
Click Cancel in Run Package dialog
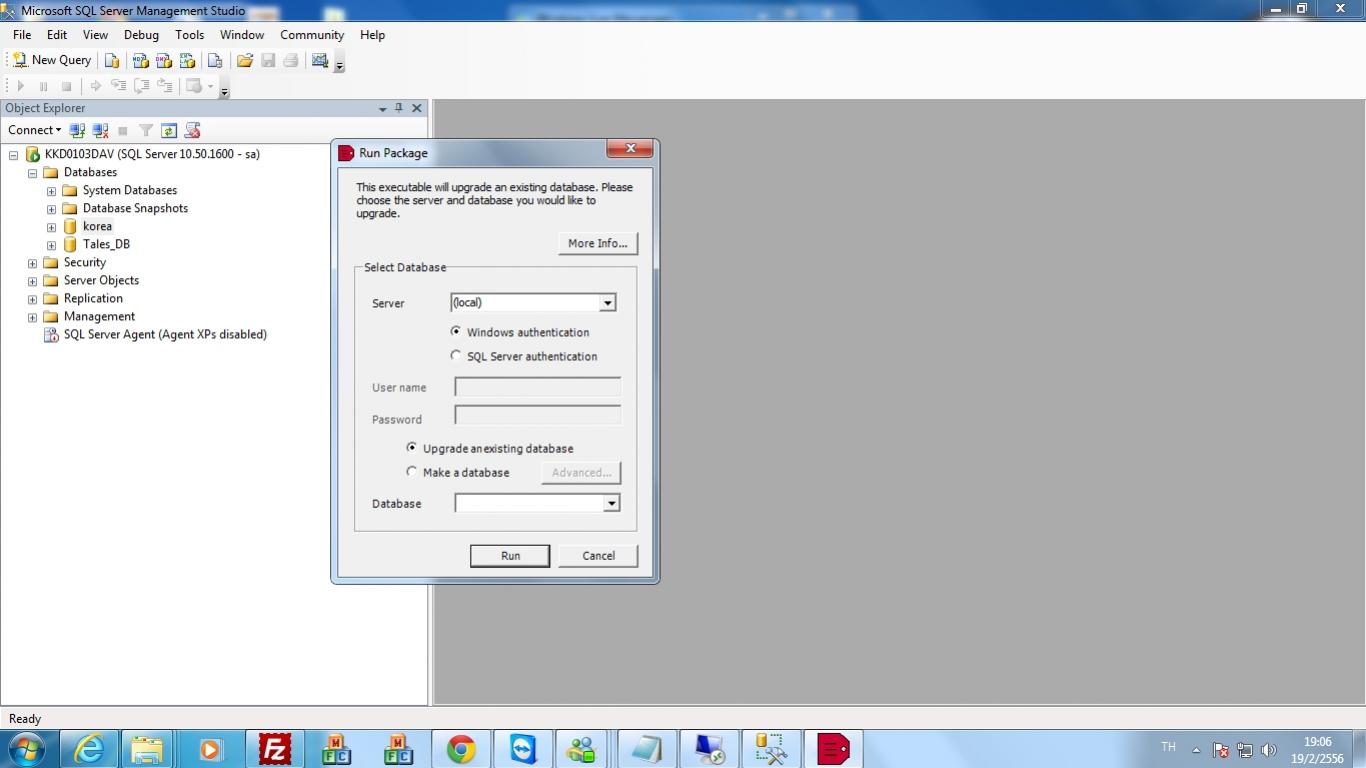pyautogui.click(x=598, y=556)
